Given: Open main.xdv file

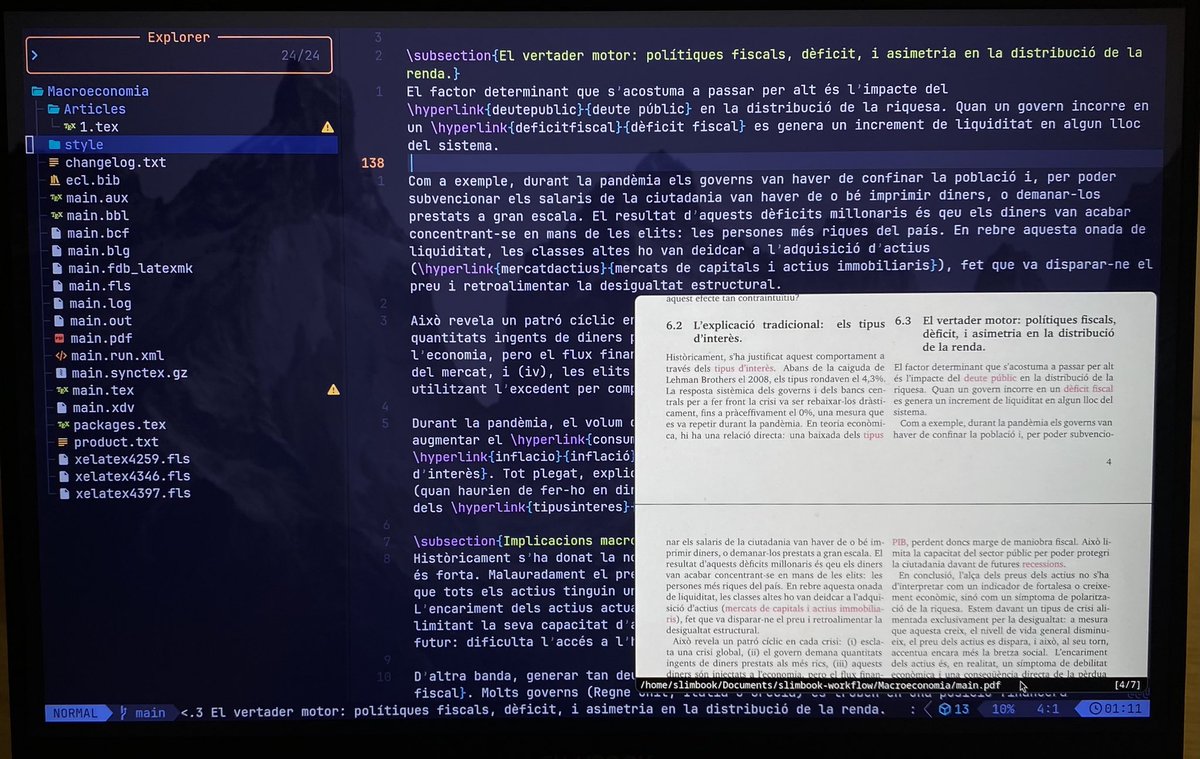Looking at the screenshot, I should pyautogui.click(x=103, y=407).
